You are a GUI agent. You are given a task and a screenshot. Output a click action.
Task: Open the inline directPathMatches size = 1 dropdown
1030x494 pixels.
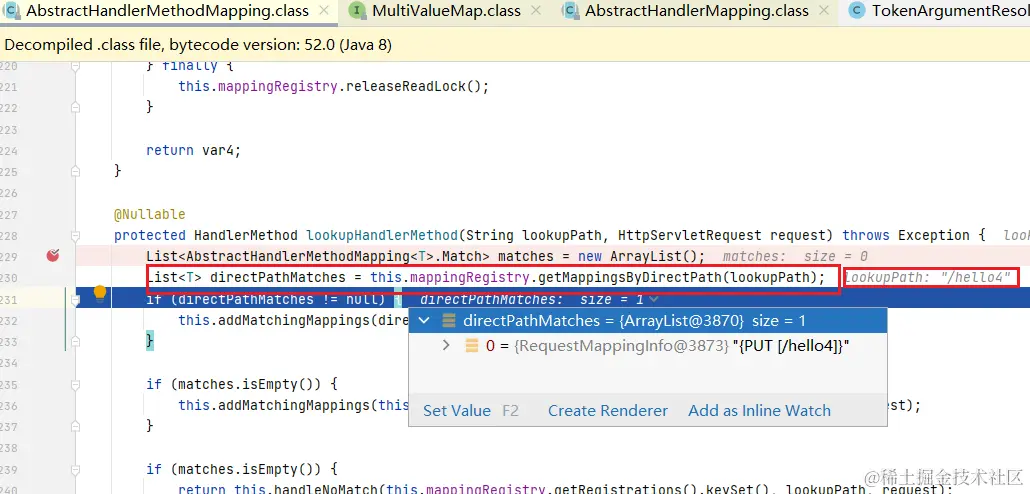click(654, 300)
